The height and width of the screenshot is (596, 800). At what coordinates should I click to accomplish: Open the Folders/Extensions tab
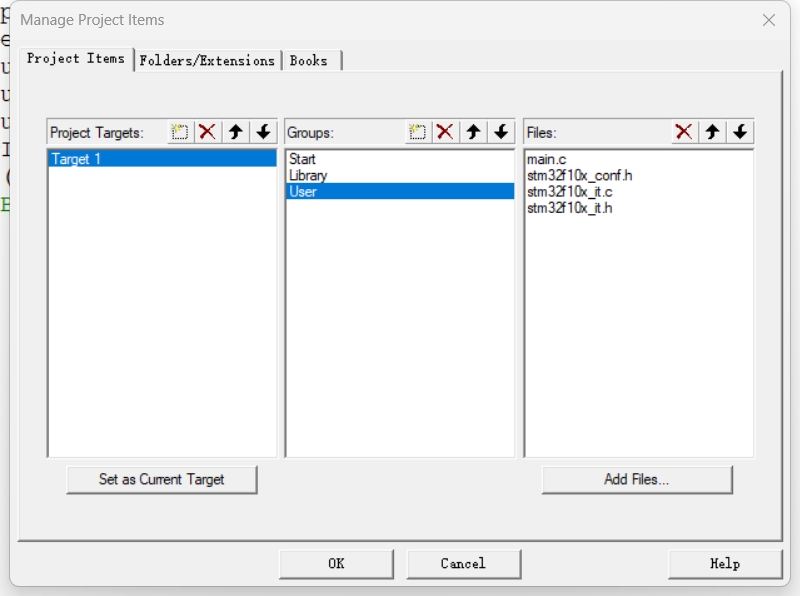[207, 61]
